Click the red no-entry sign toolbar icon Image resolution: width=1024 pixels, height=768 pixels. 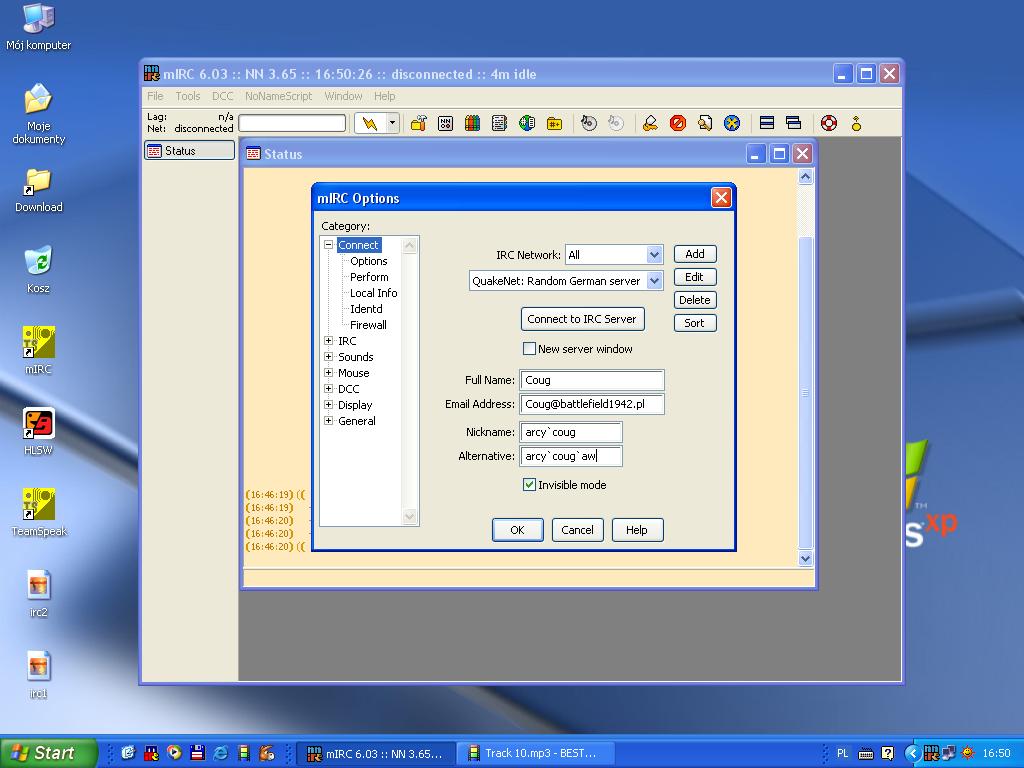(678, 123)
